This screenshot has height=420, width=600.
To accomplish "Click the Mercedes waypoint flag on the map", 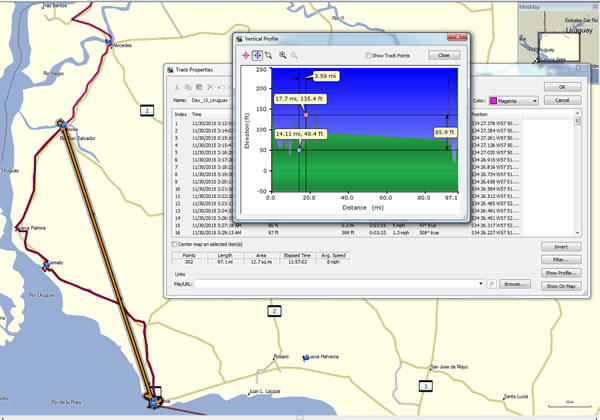I will pyautogui.click(x=109, y=41).
